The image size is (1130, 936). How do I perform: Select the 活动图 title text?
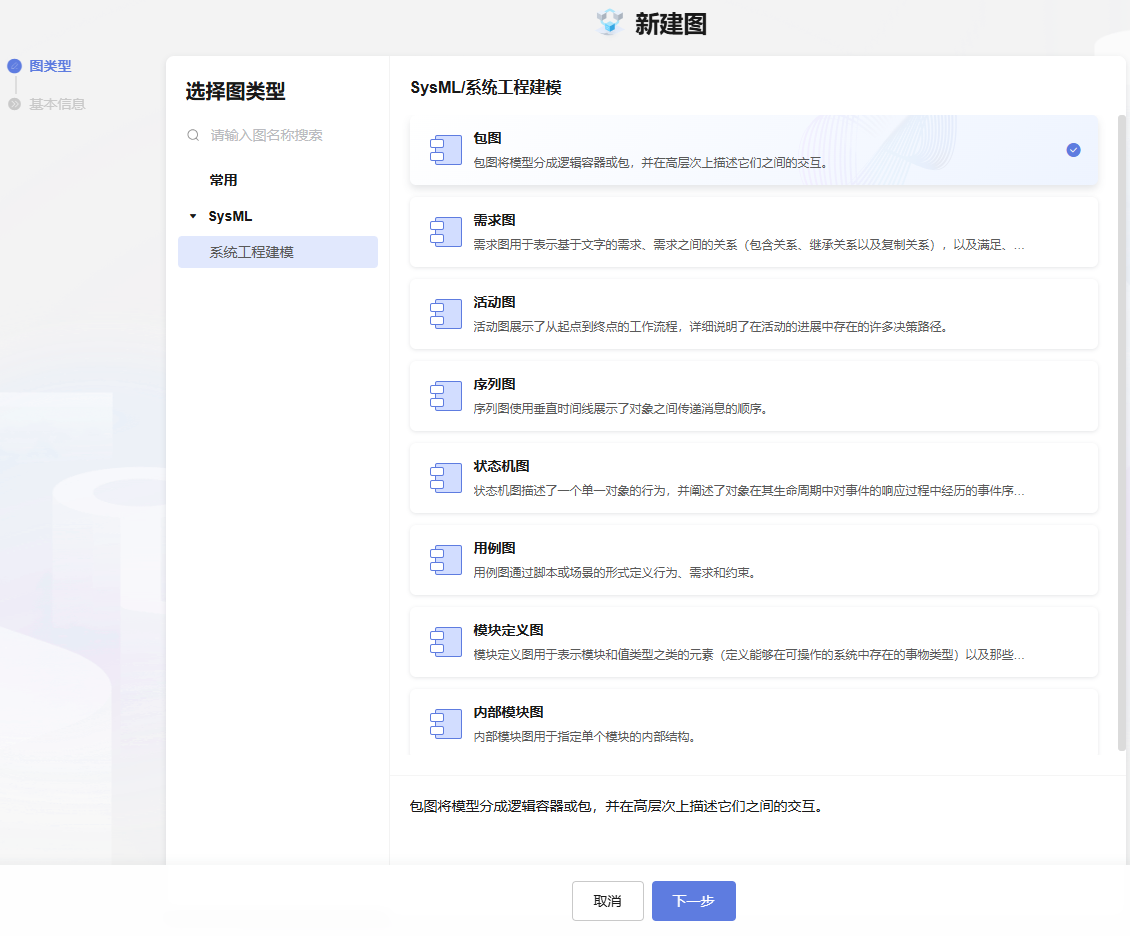[x=494, y=303]
